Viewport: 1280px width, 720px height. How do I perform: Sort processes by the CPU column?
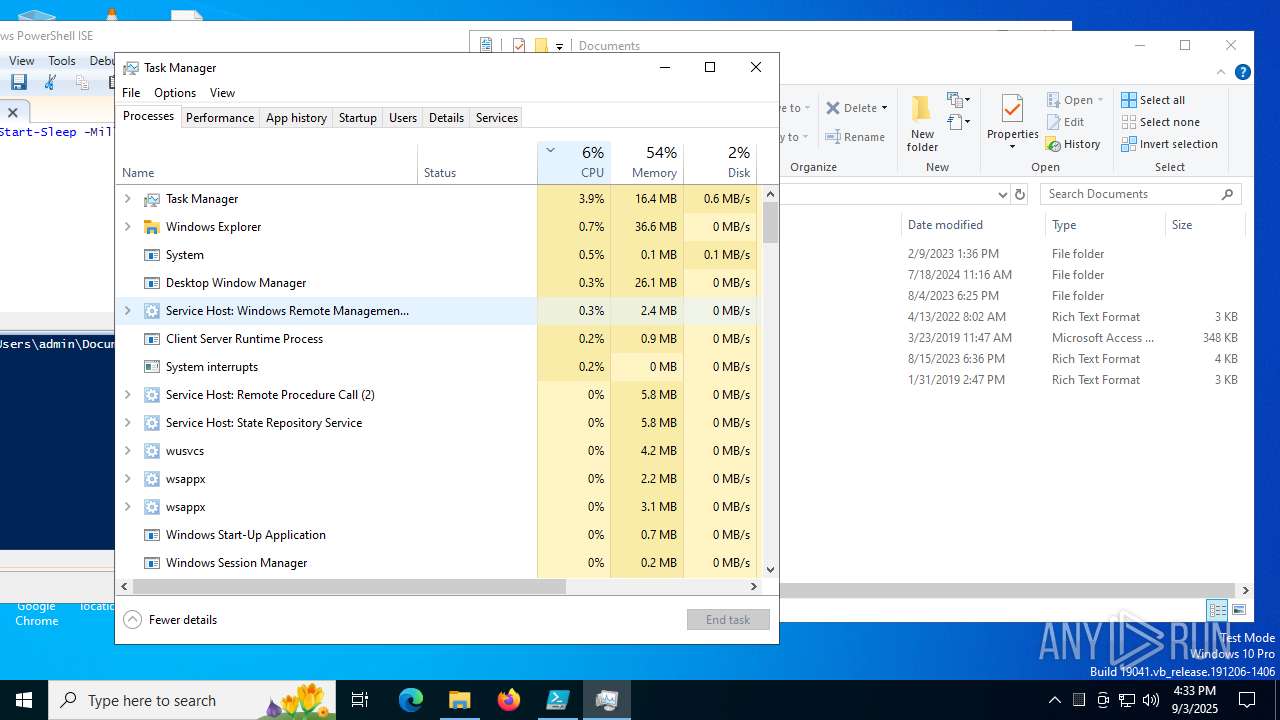coord(574,163)
